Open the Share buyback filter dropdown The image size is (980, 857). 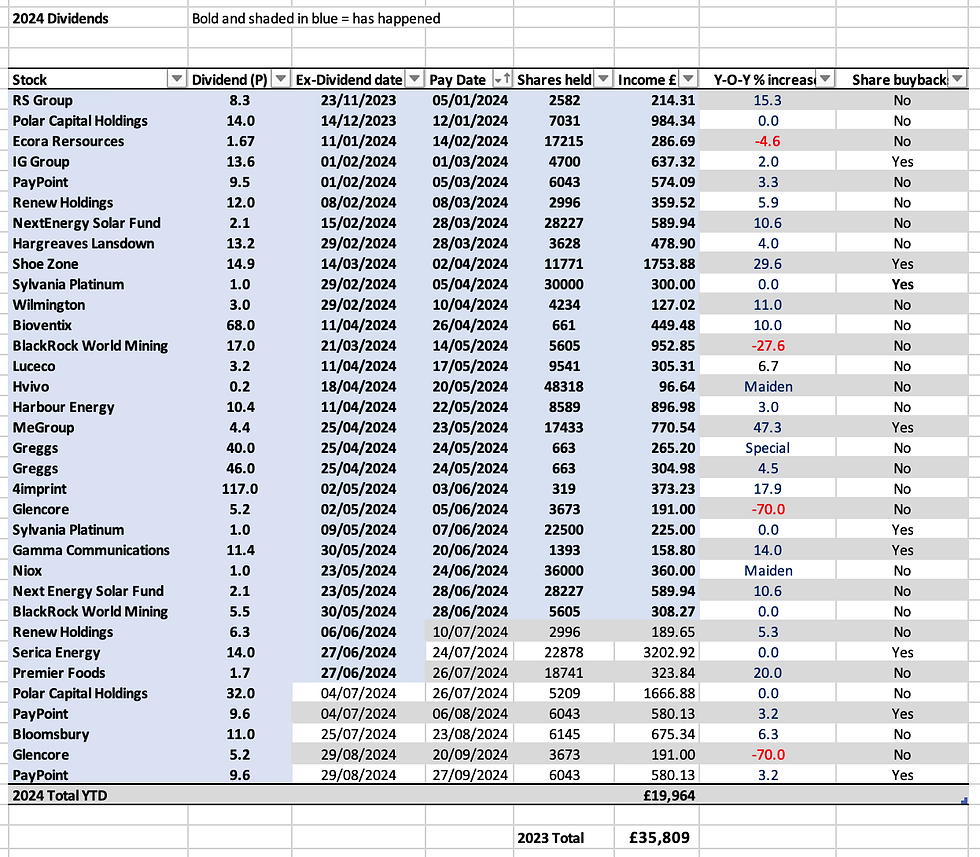(x=958, y=79)
